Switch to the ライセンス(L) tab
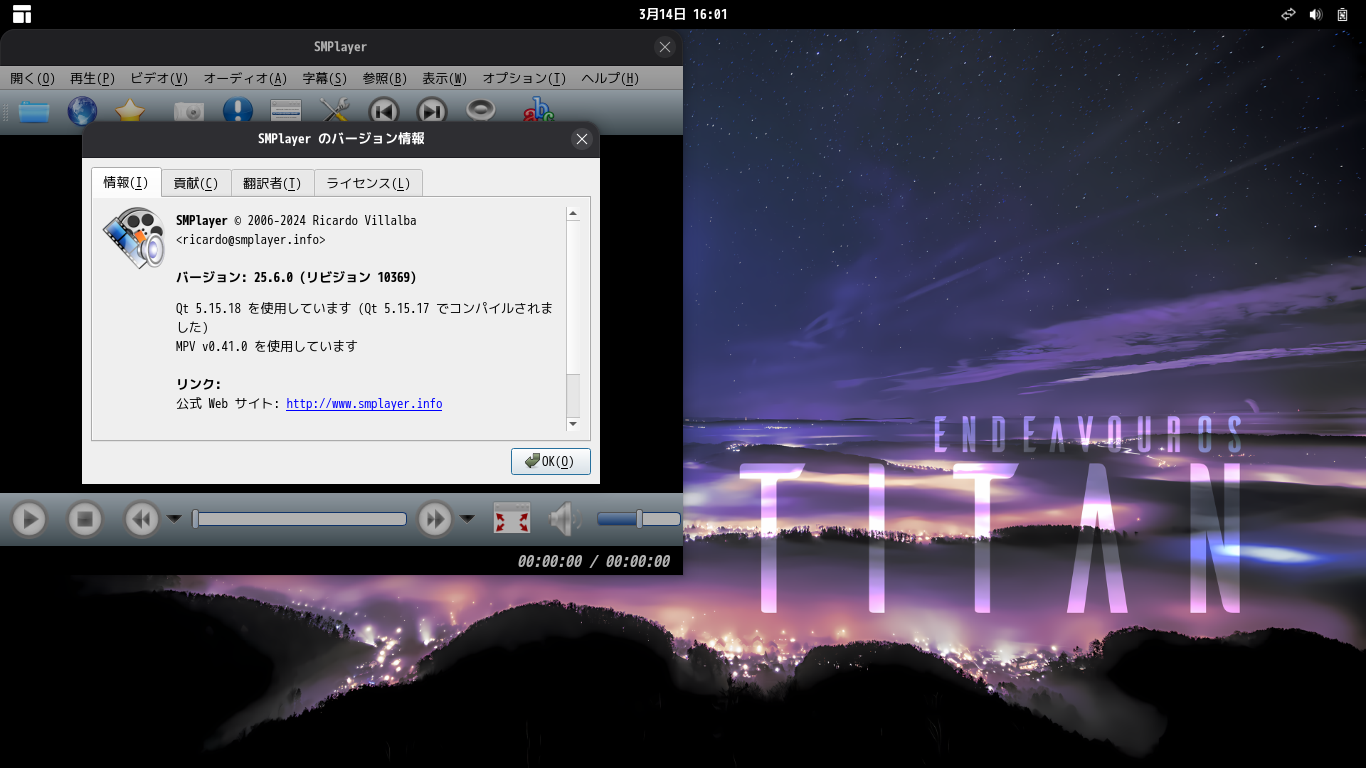1366x768 pixels. point(368,183)
